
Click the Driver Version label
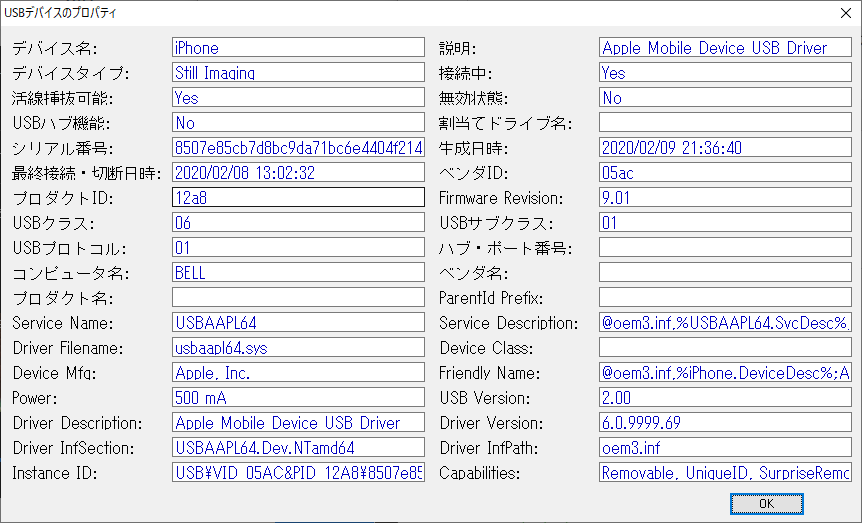(491, 423)
